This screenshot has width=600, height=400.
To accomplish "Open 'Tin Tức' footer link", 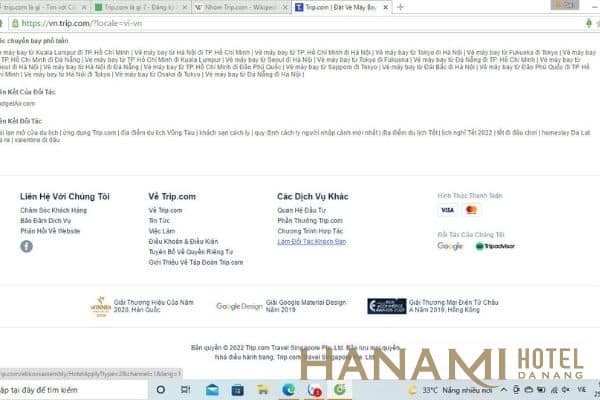I will (x=159, y=221).
